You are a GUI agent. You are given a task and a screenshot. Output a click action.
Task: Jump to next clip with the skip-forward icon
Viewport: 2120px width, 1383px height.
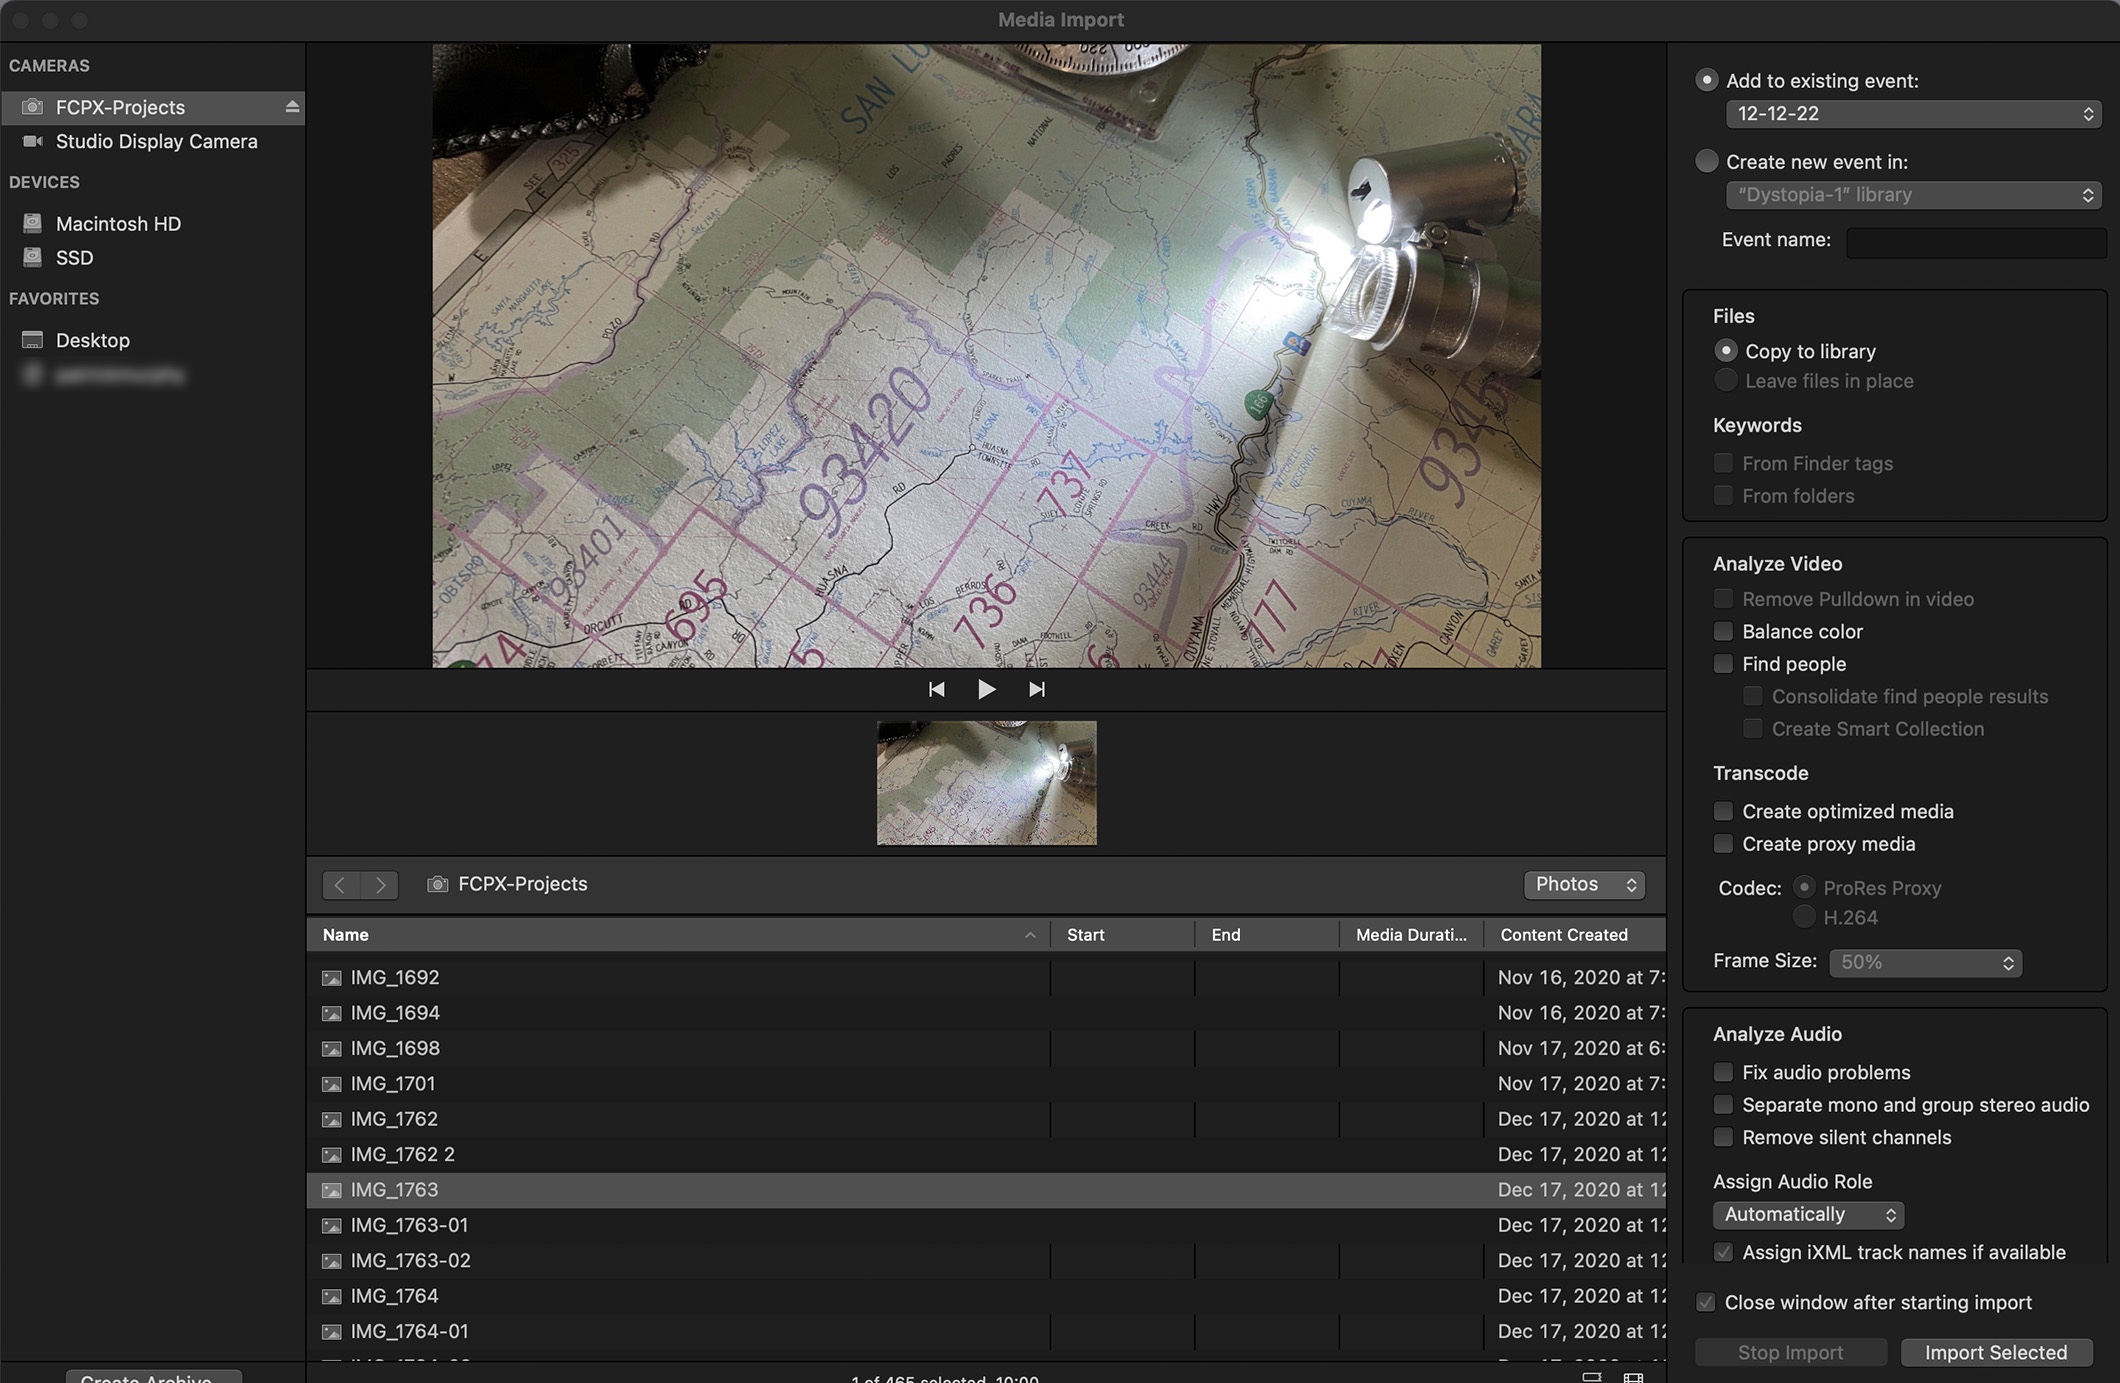1037,689
